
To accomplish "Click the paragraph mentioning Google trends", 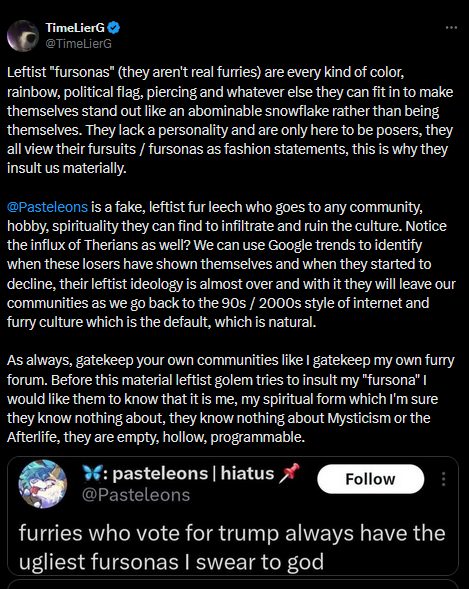I will coord(231,264).
